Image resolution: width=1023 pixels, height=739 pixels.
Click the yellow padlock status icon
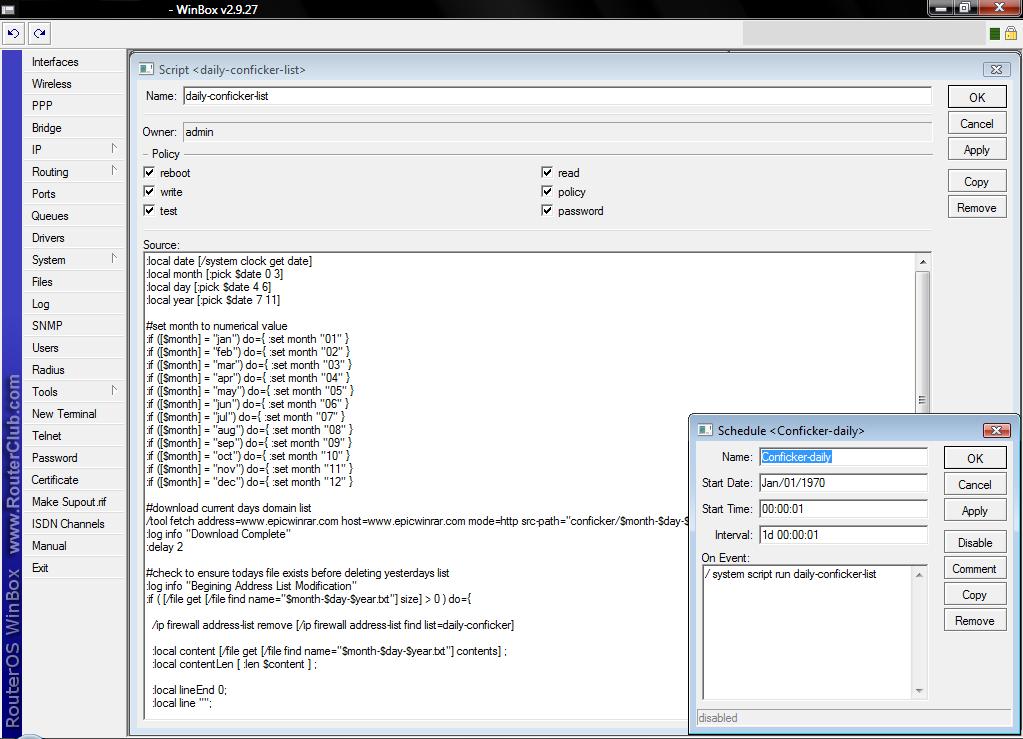pyautogui.click(x=1010, y=34)
